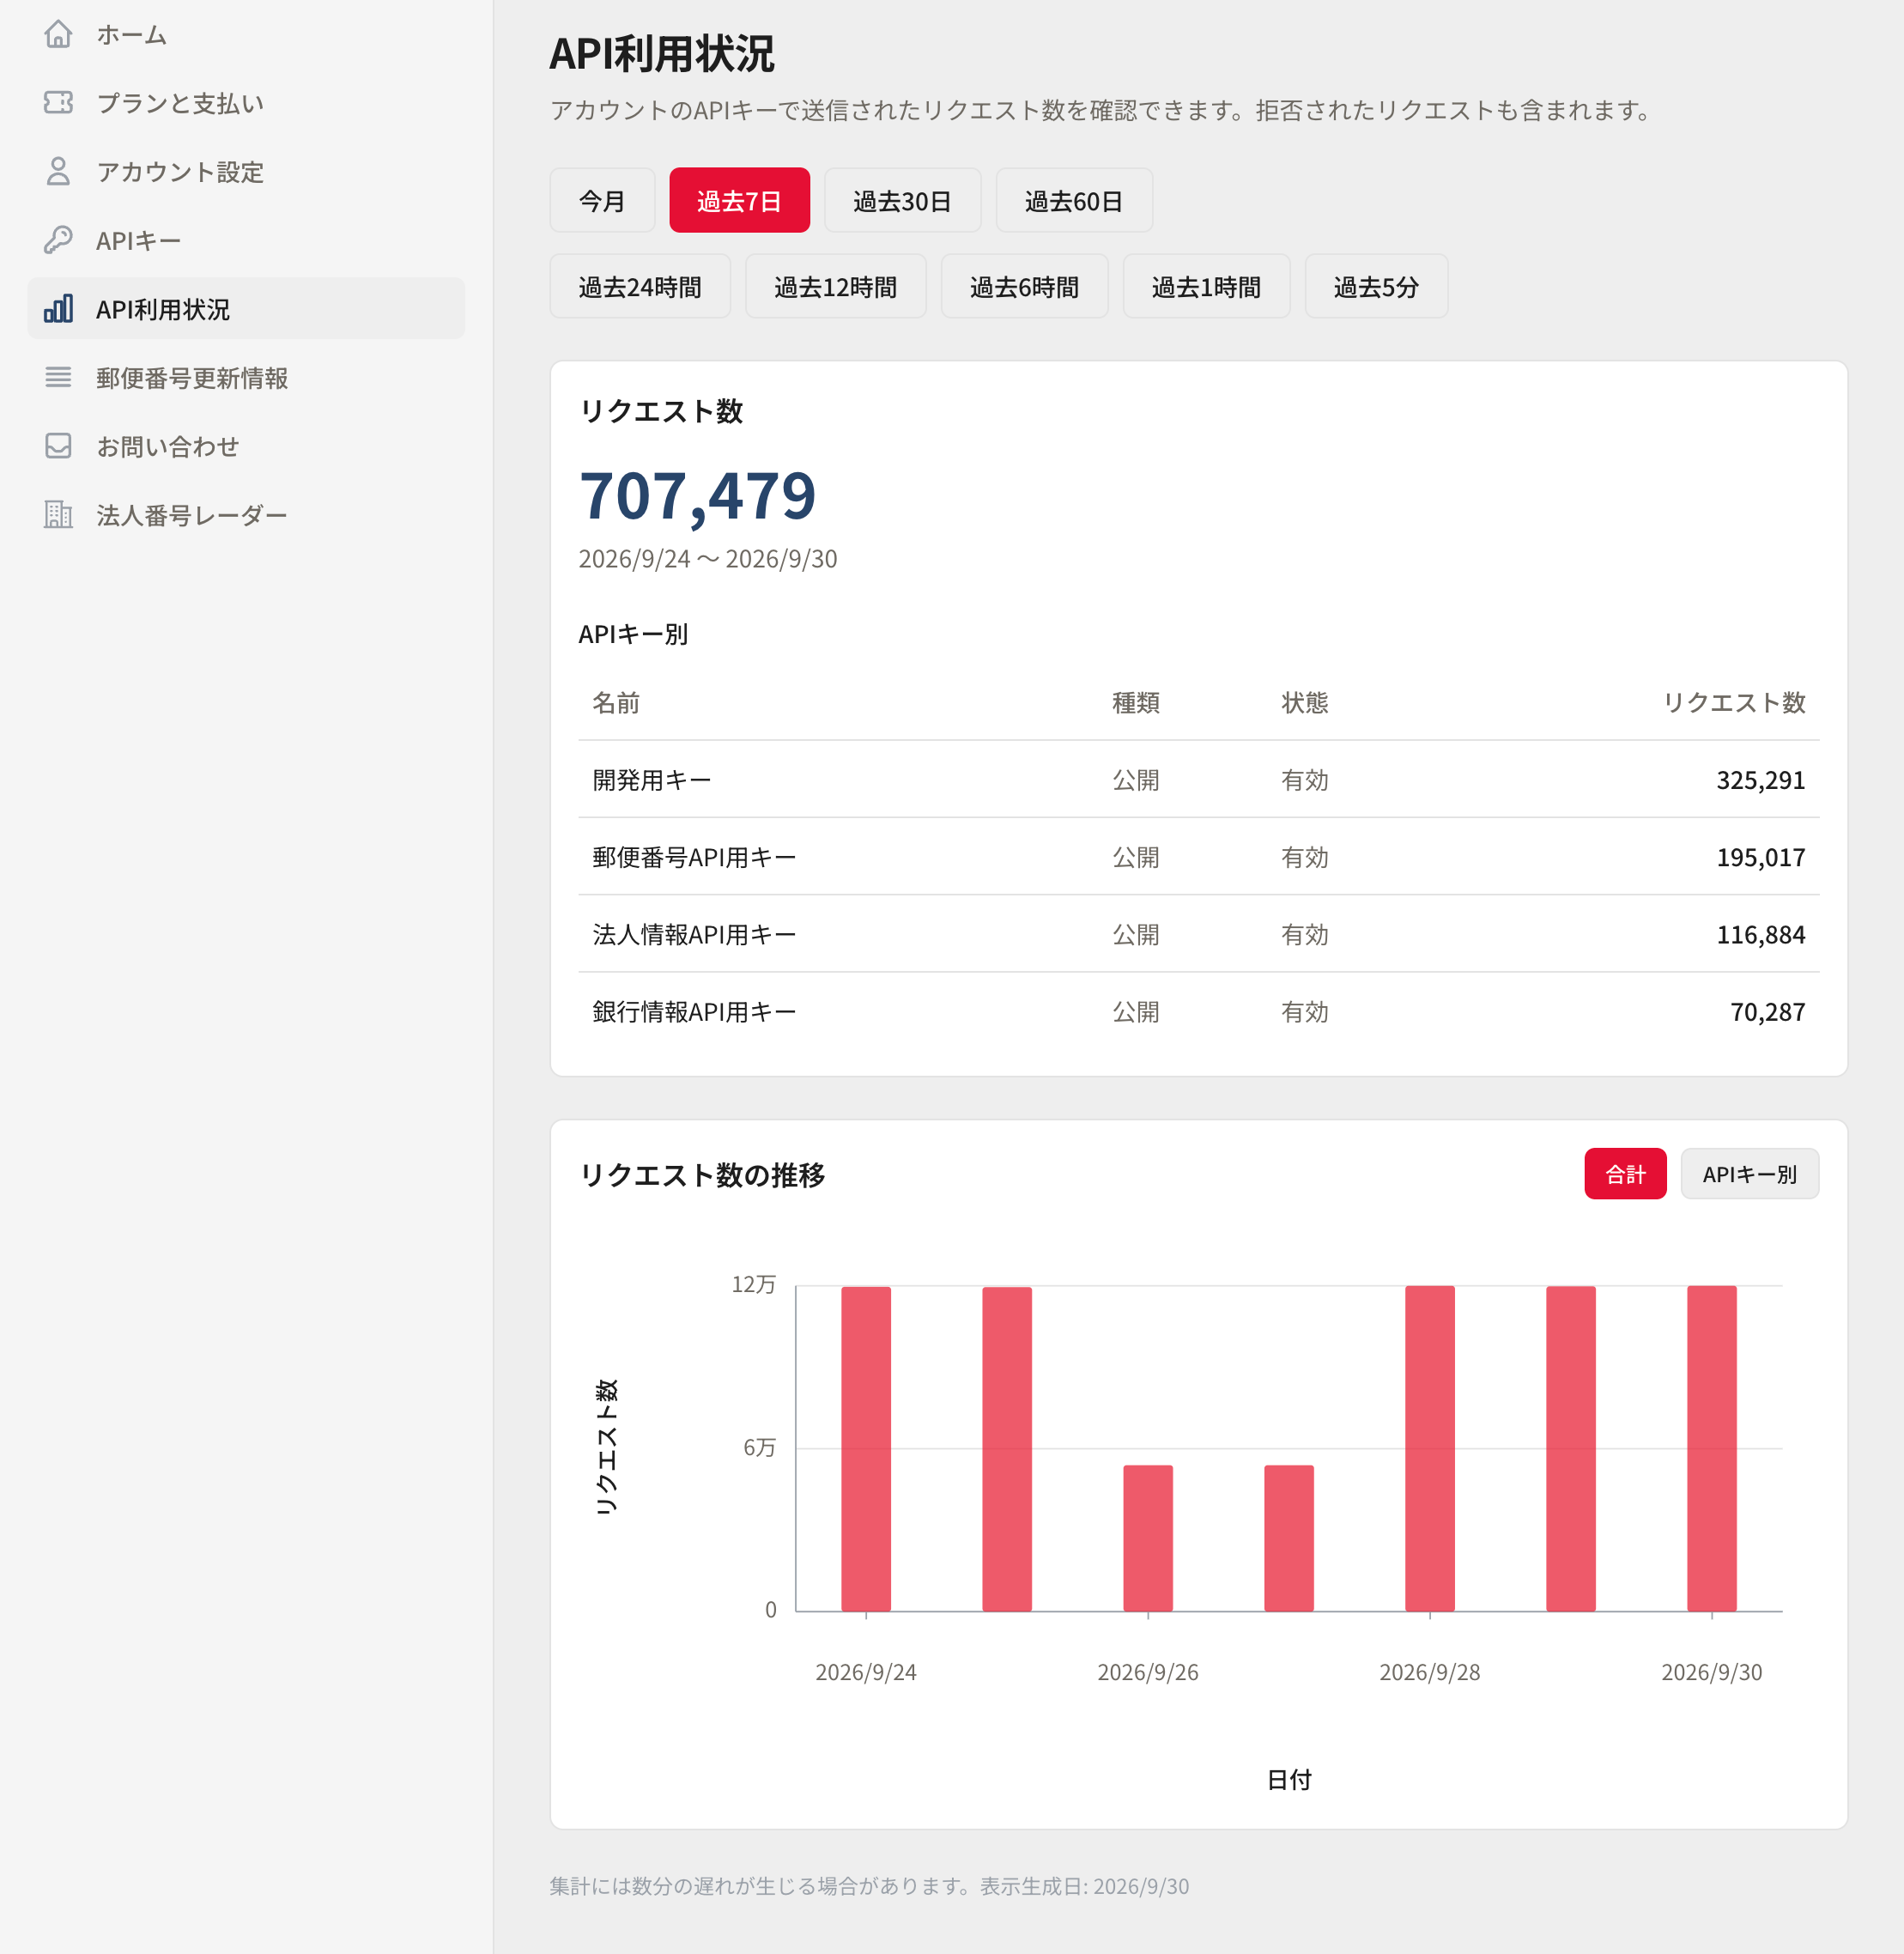Click the 郵便番号API用キー row name

694,857
